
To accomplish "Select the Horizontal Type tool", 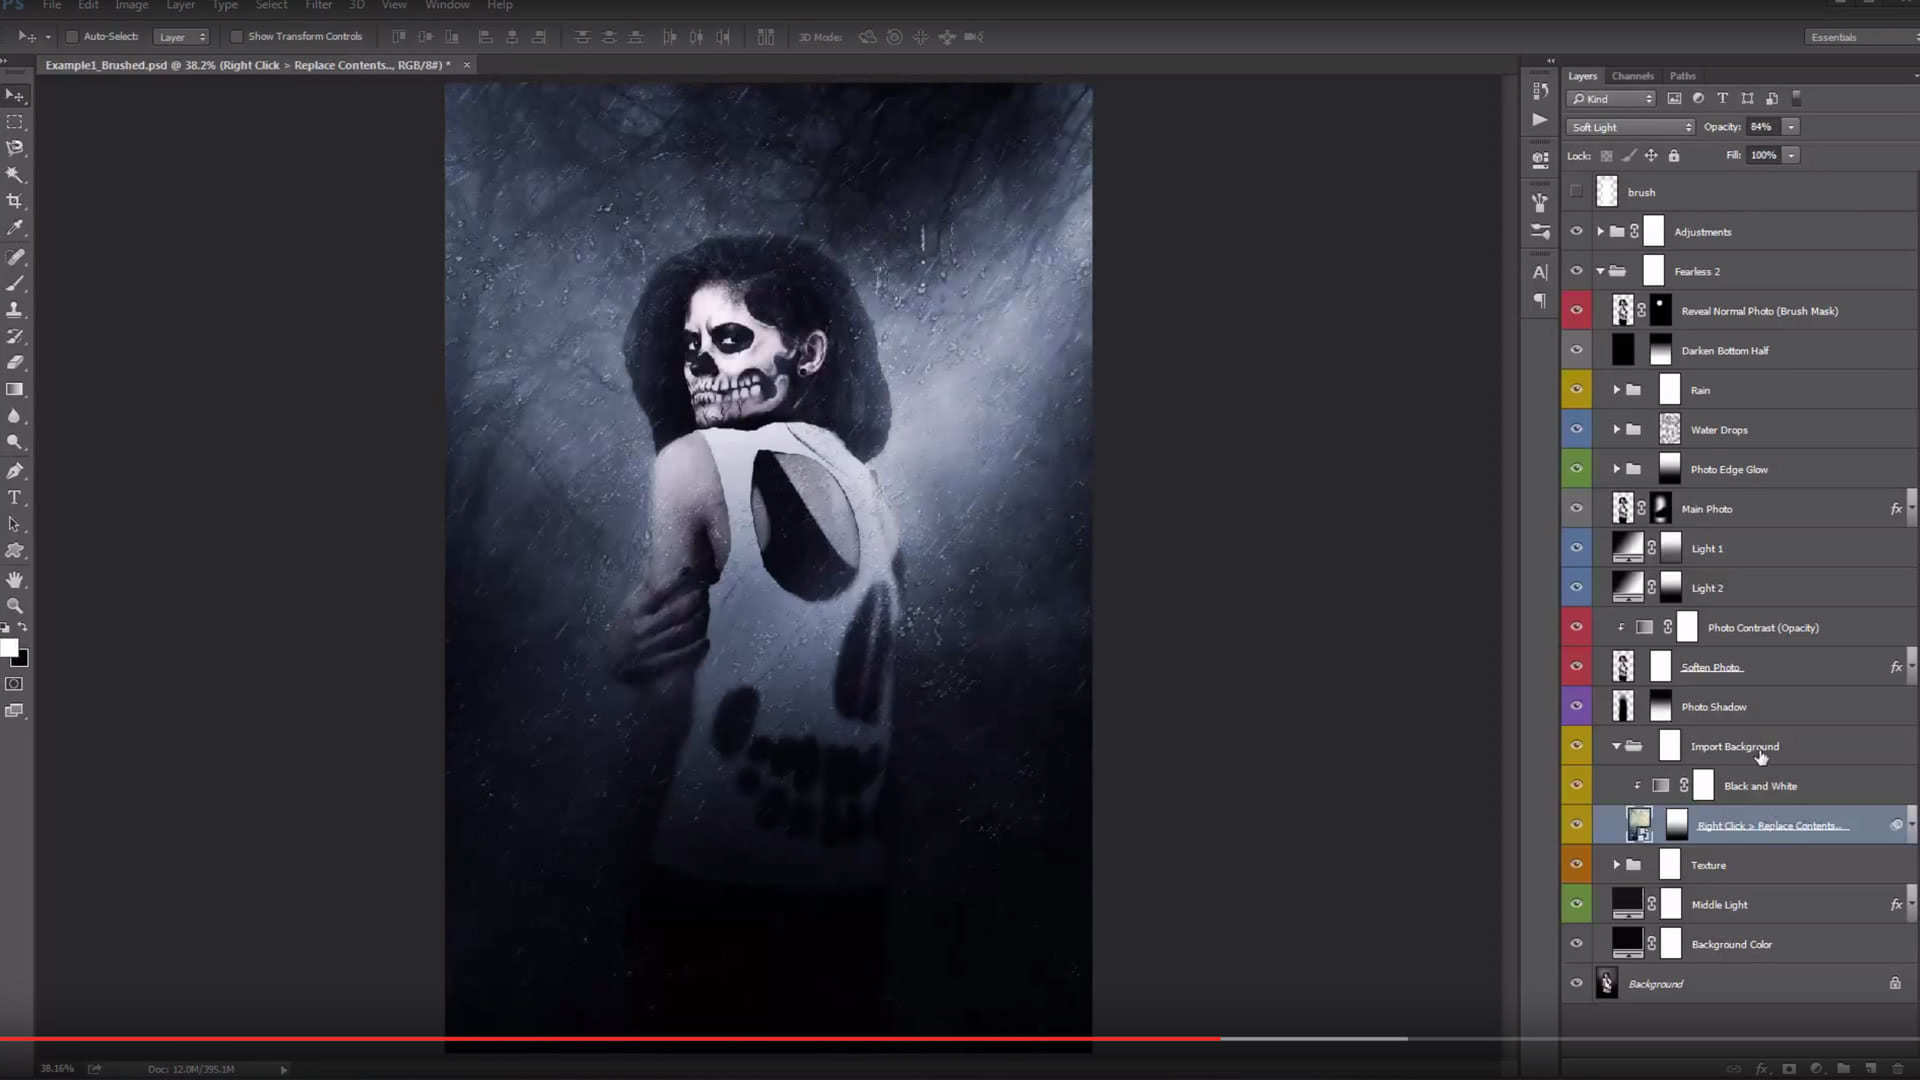I will point(15,498).
